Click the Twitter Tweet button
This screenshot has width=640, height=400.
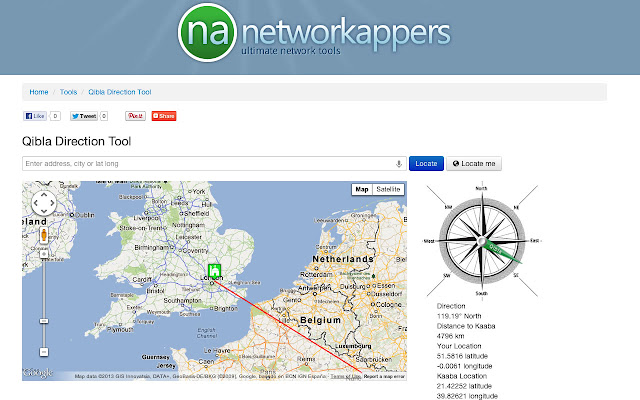click(84, 116)
